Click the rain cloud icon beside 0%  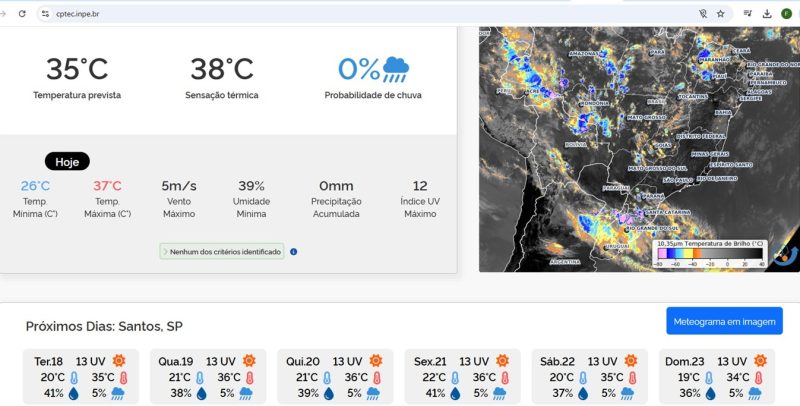(x=395, y=69)
